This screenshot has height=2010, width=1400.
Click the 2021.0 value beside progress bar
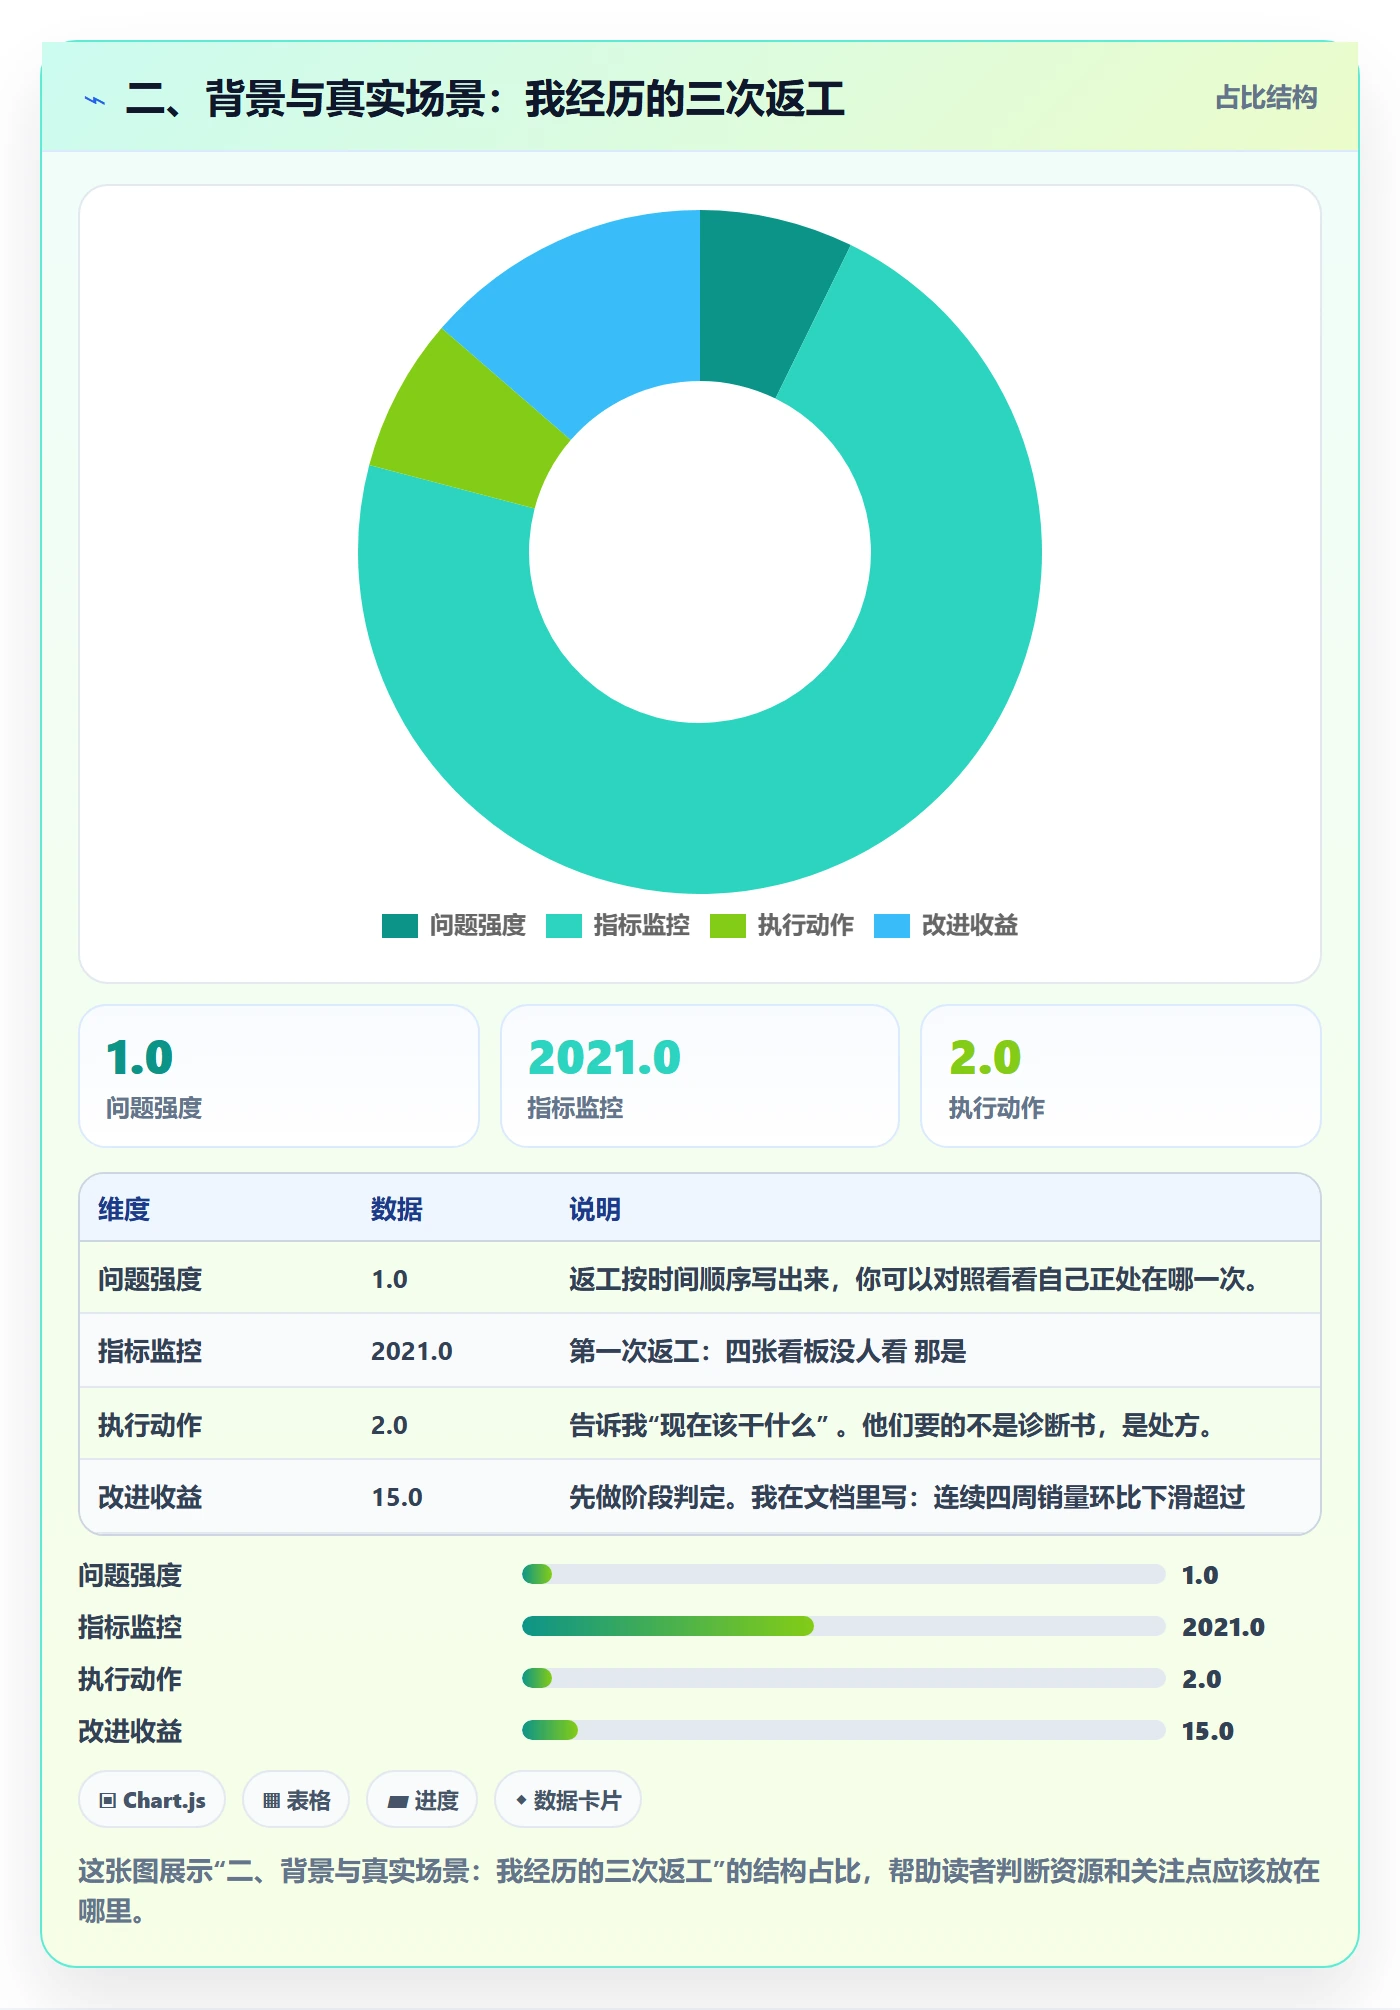[1223, 1627]
